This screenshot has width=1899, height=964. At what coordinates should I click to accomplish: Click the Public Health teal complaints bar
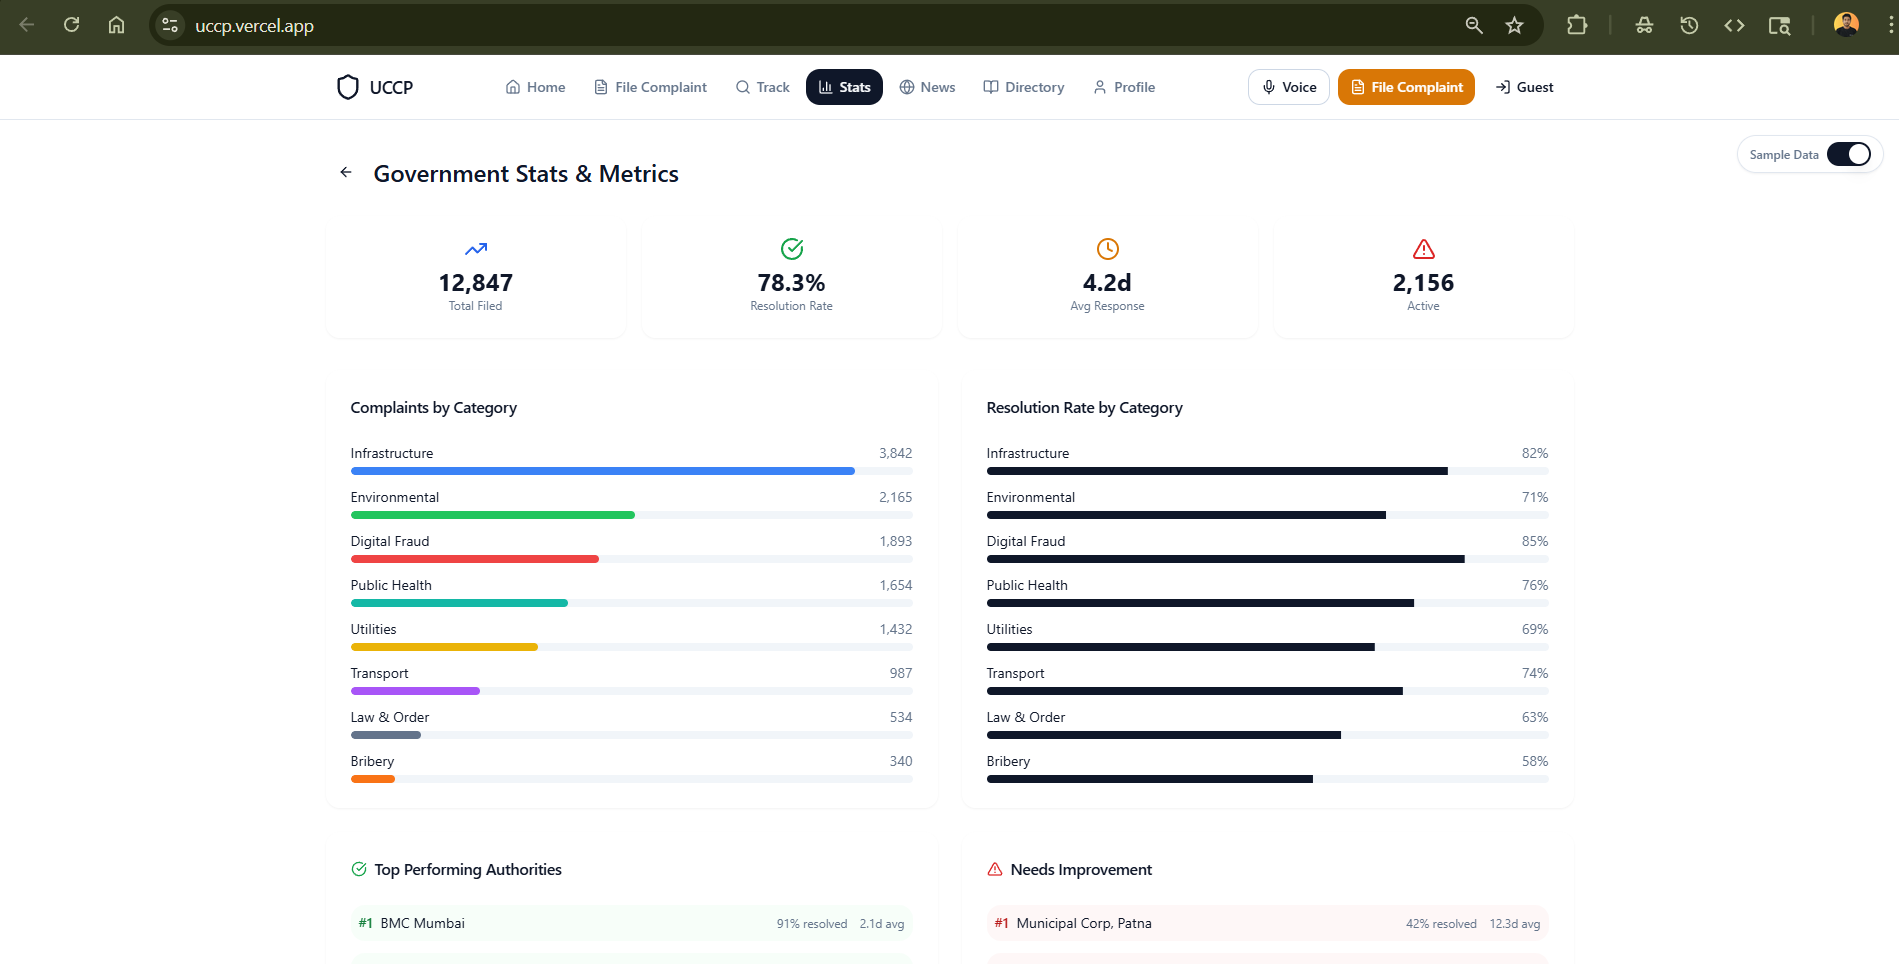pyautogui.click(x=459, y=603)
